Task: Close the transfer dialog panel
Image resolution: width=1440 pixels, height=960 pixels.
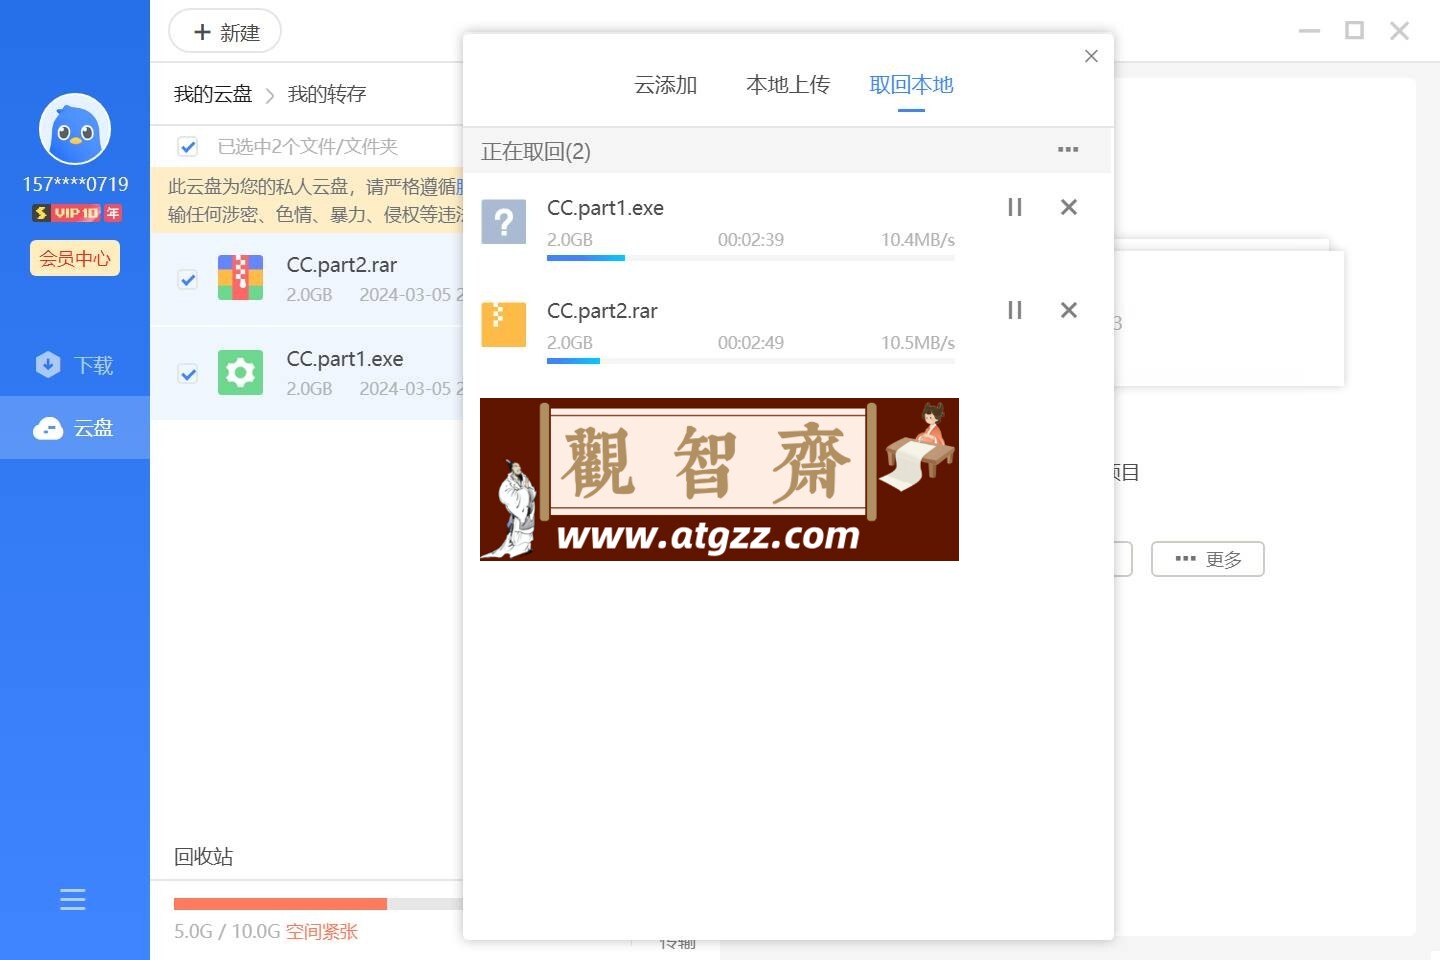Action: tap(1091, 56)
